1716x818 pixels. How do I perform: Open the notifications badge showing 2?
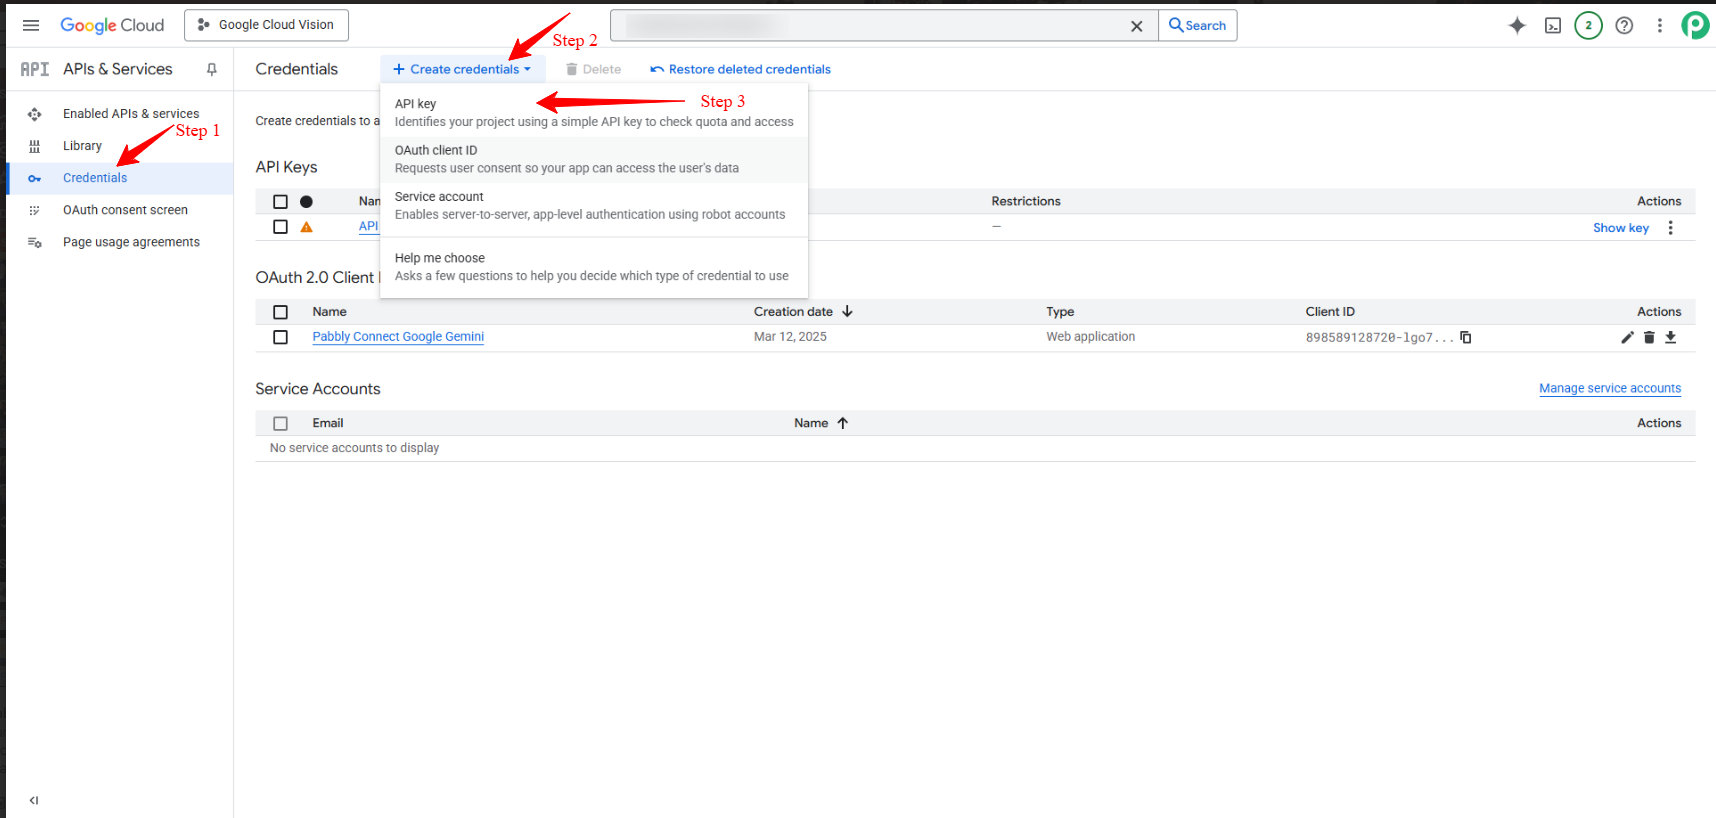point(1588,25)
